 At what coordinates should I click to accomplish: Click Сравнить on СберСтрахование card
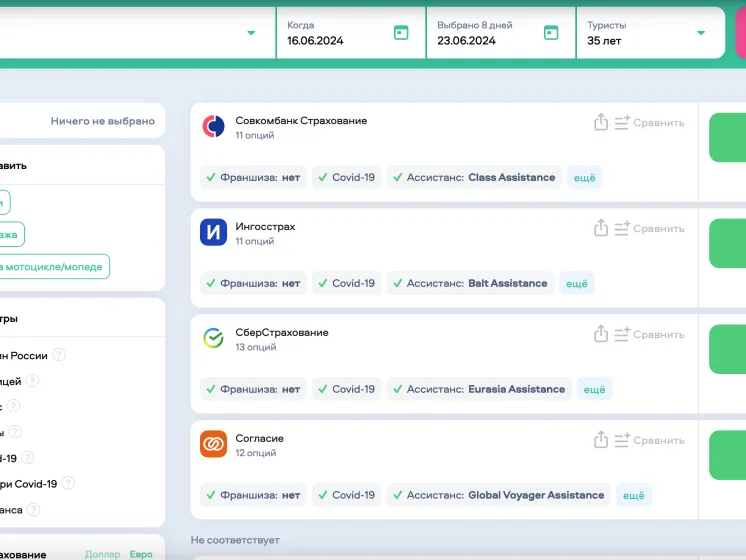649,334
